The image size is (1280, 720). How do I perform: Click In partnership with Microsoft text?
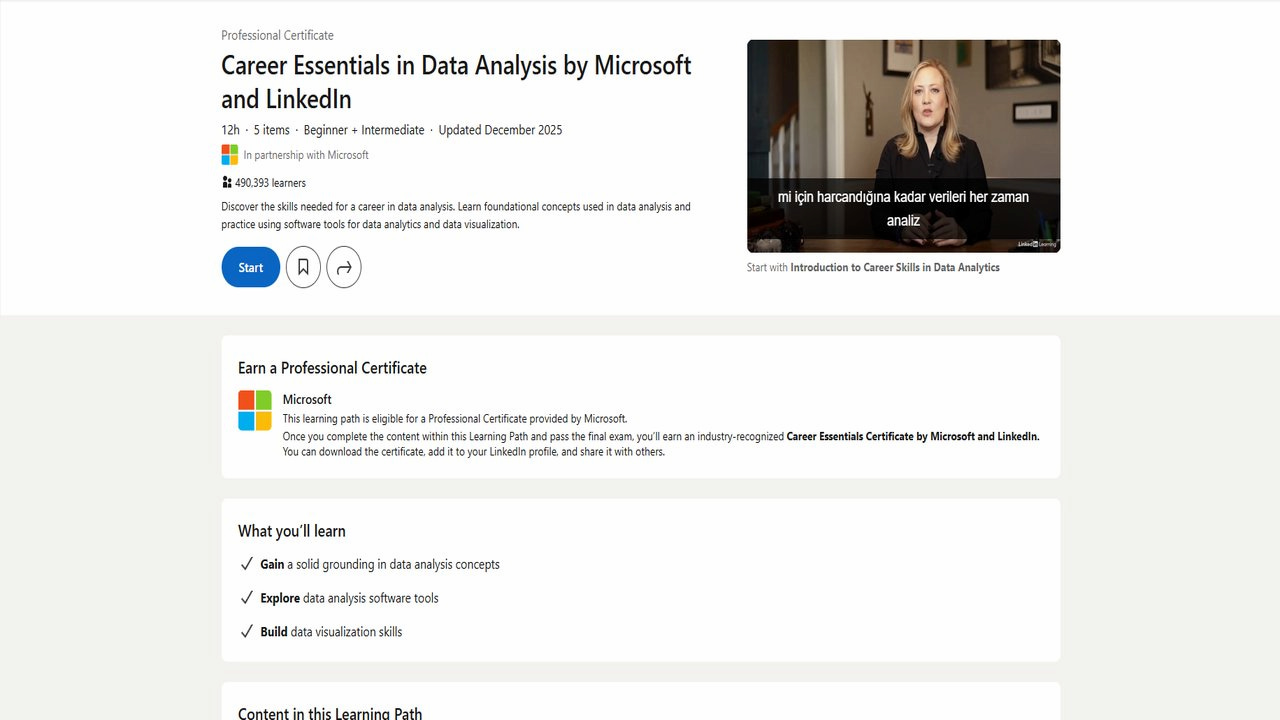point(306,155)
